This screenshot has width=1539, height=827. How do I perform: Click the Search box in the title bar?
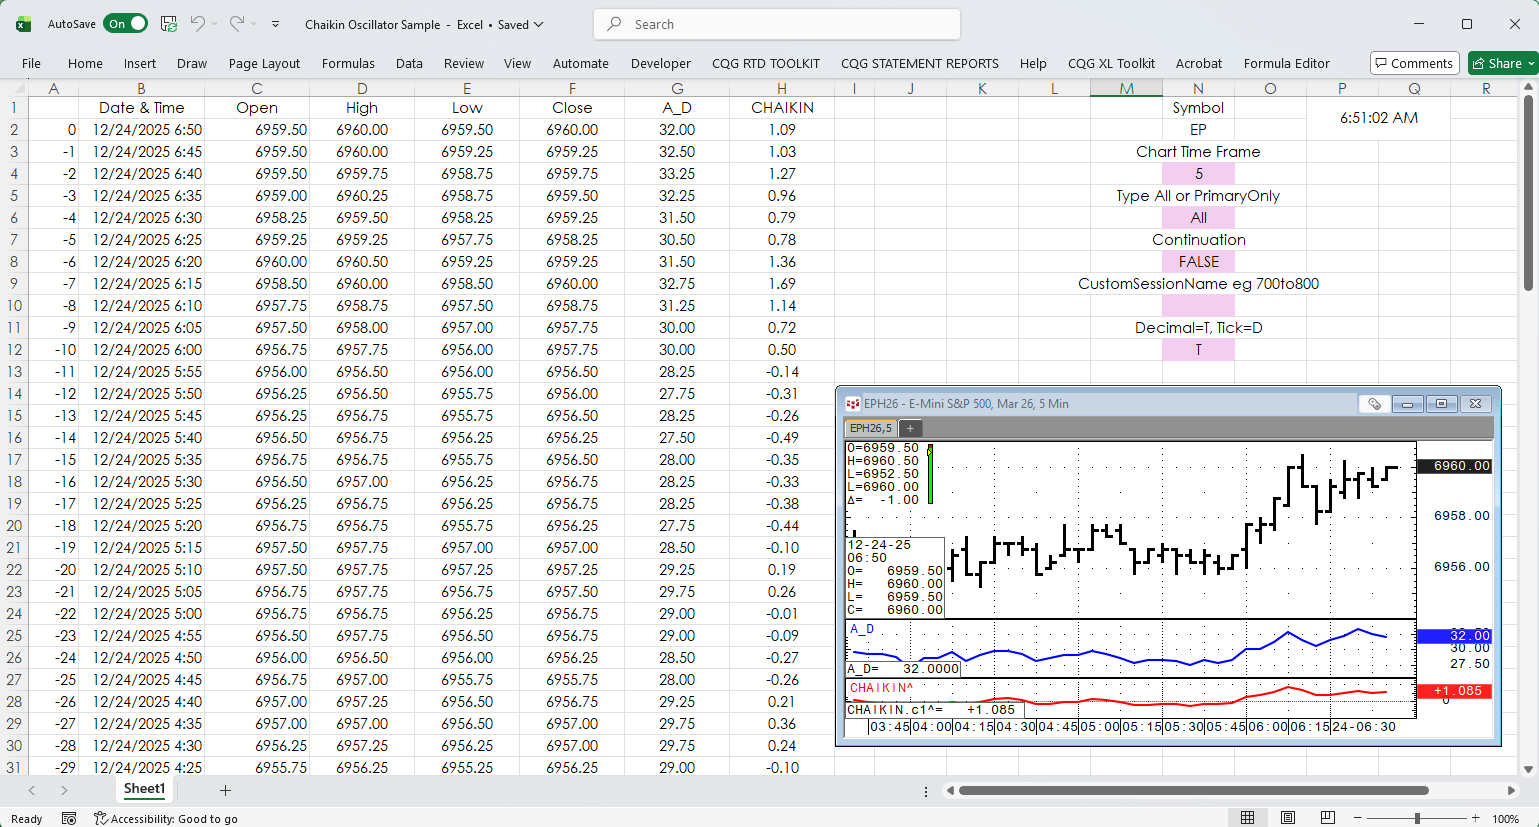pos(777,24)
